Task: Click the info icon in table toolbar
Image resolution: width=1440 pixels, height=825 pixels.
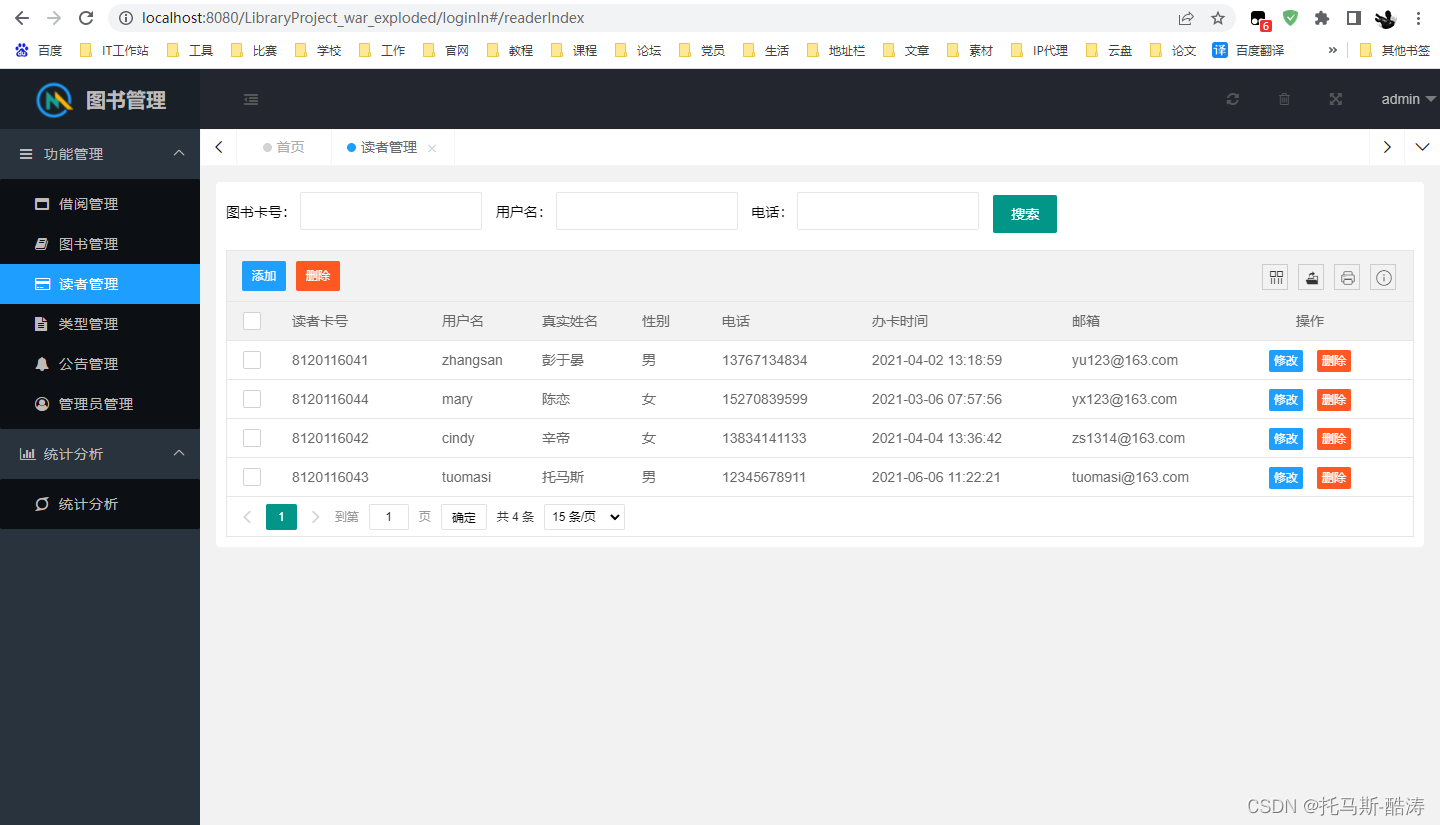Action: click(x=1383, y=278)
